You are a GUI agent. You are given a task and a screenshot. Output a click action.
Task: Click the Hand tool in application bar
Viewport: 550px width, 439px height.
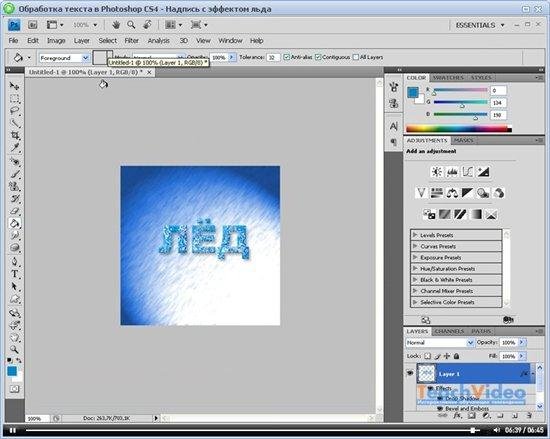click(x=116, y=25)
